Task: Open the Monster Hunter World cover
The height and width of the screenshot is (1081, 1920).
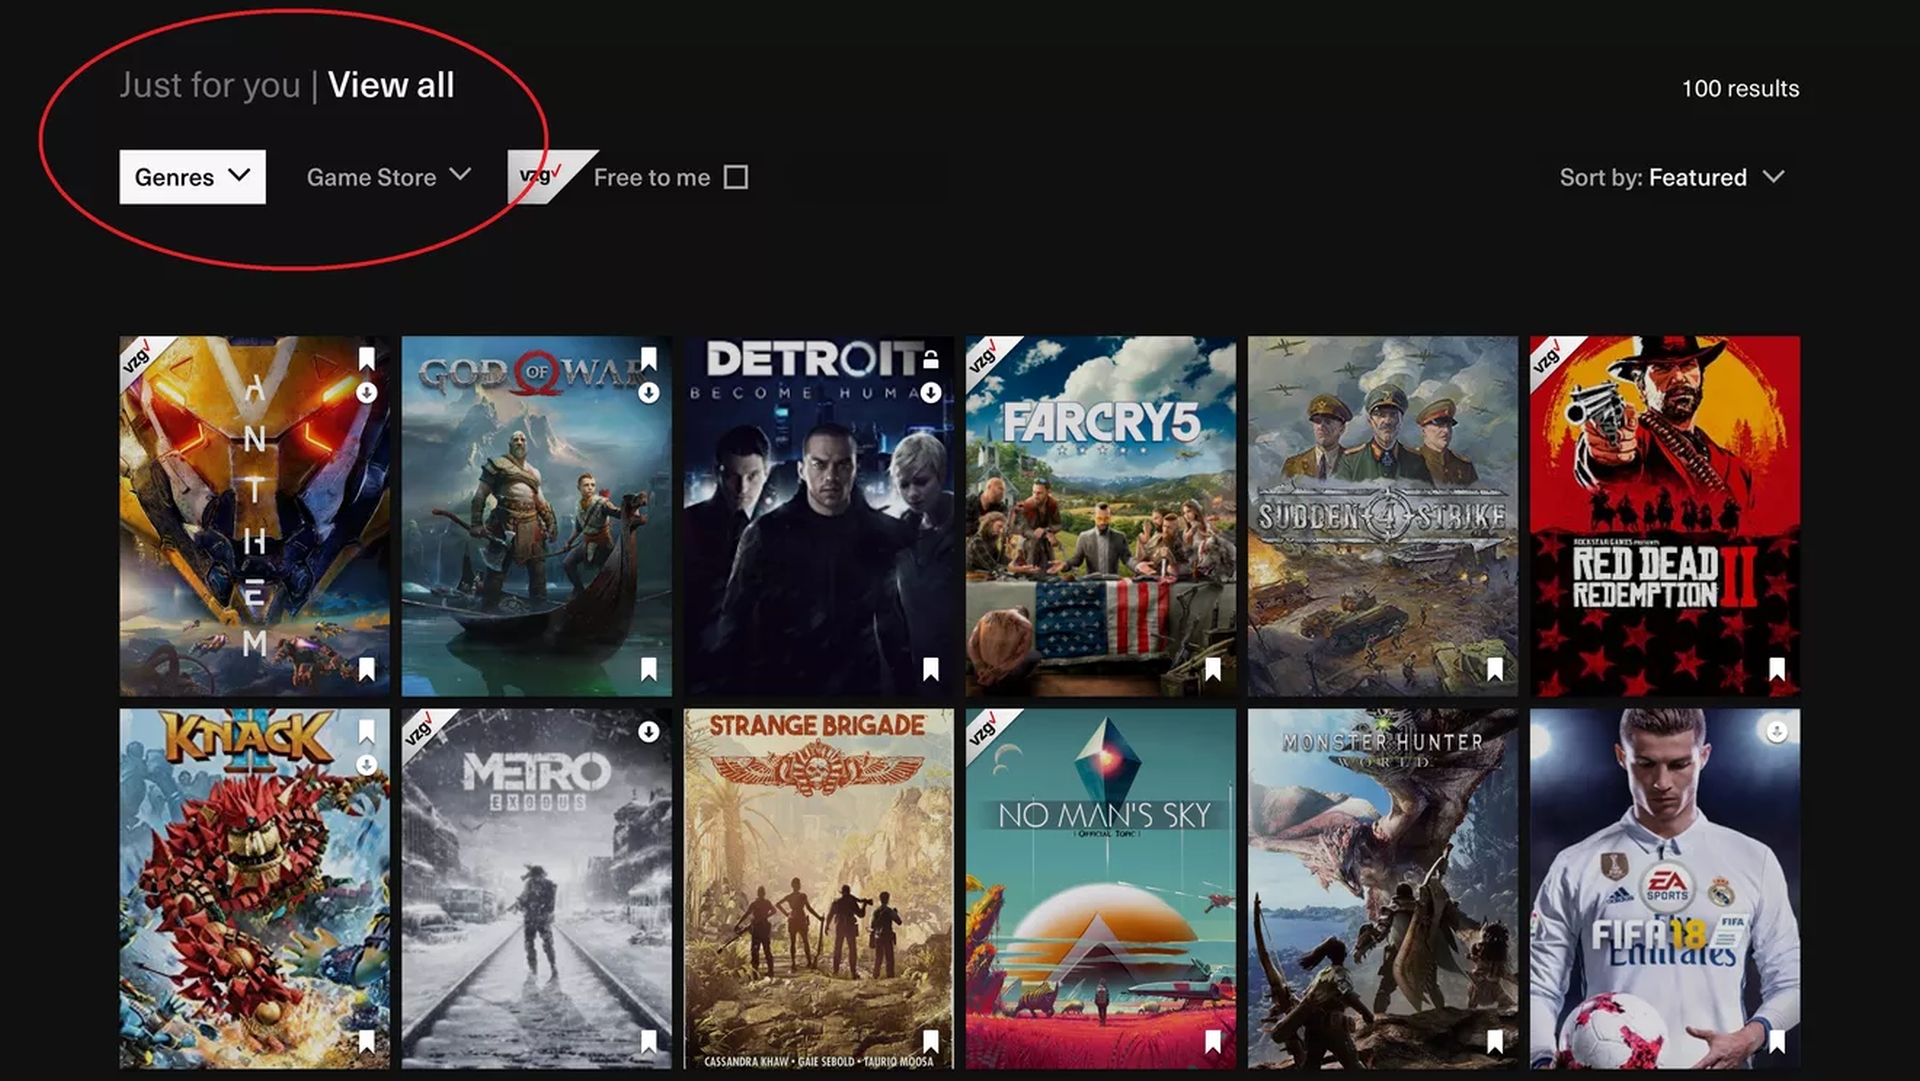Action: pos(1383,889)
